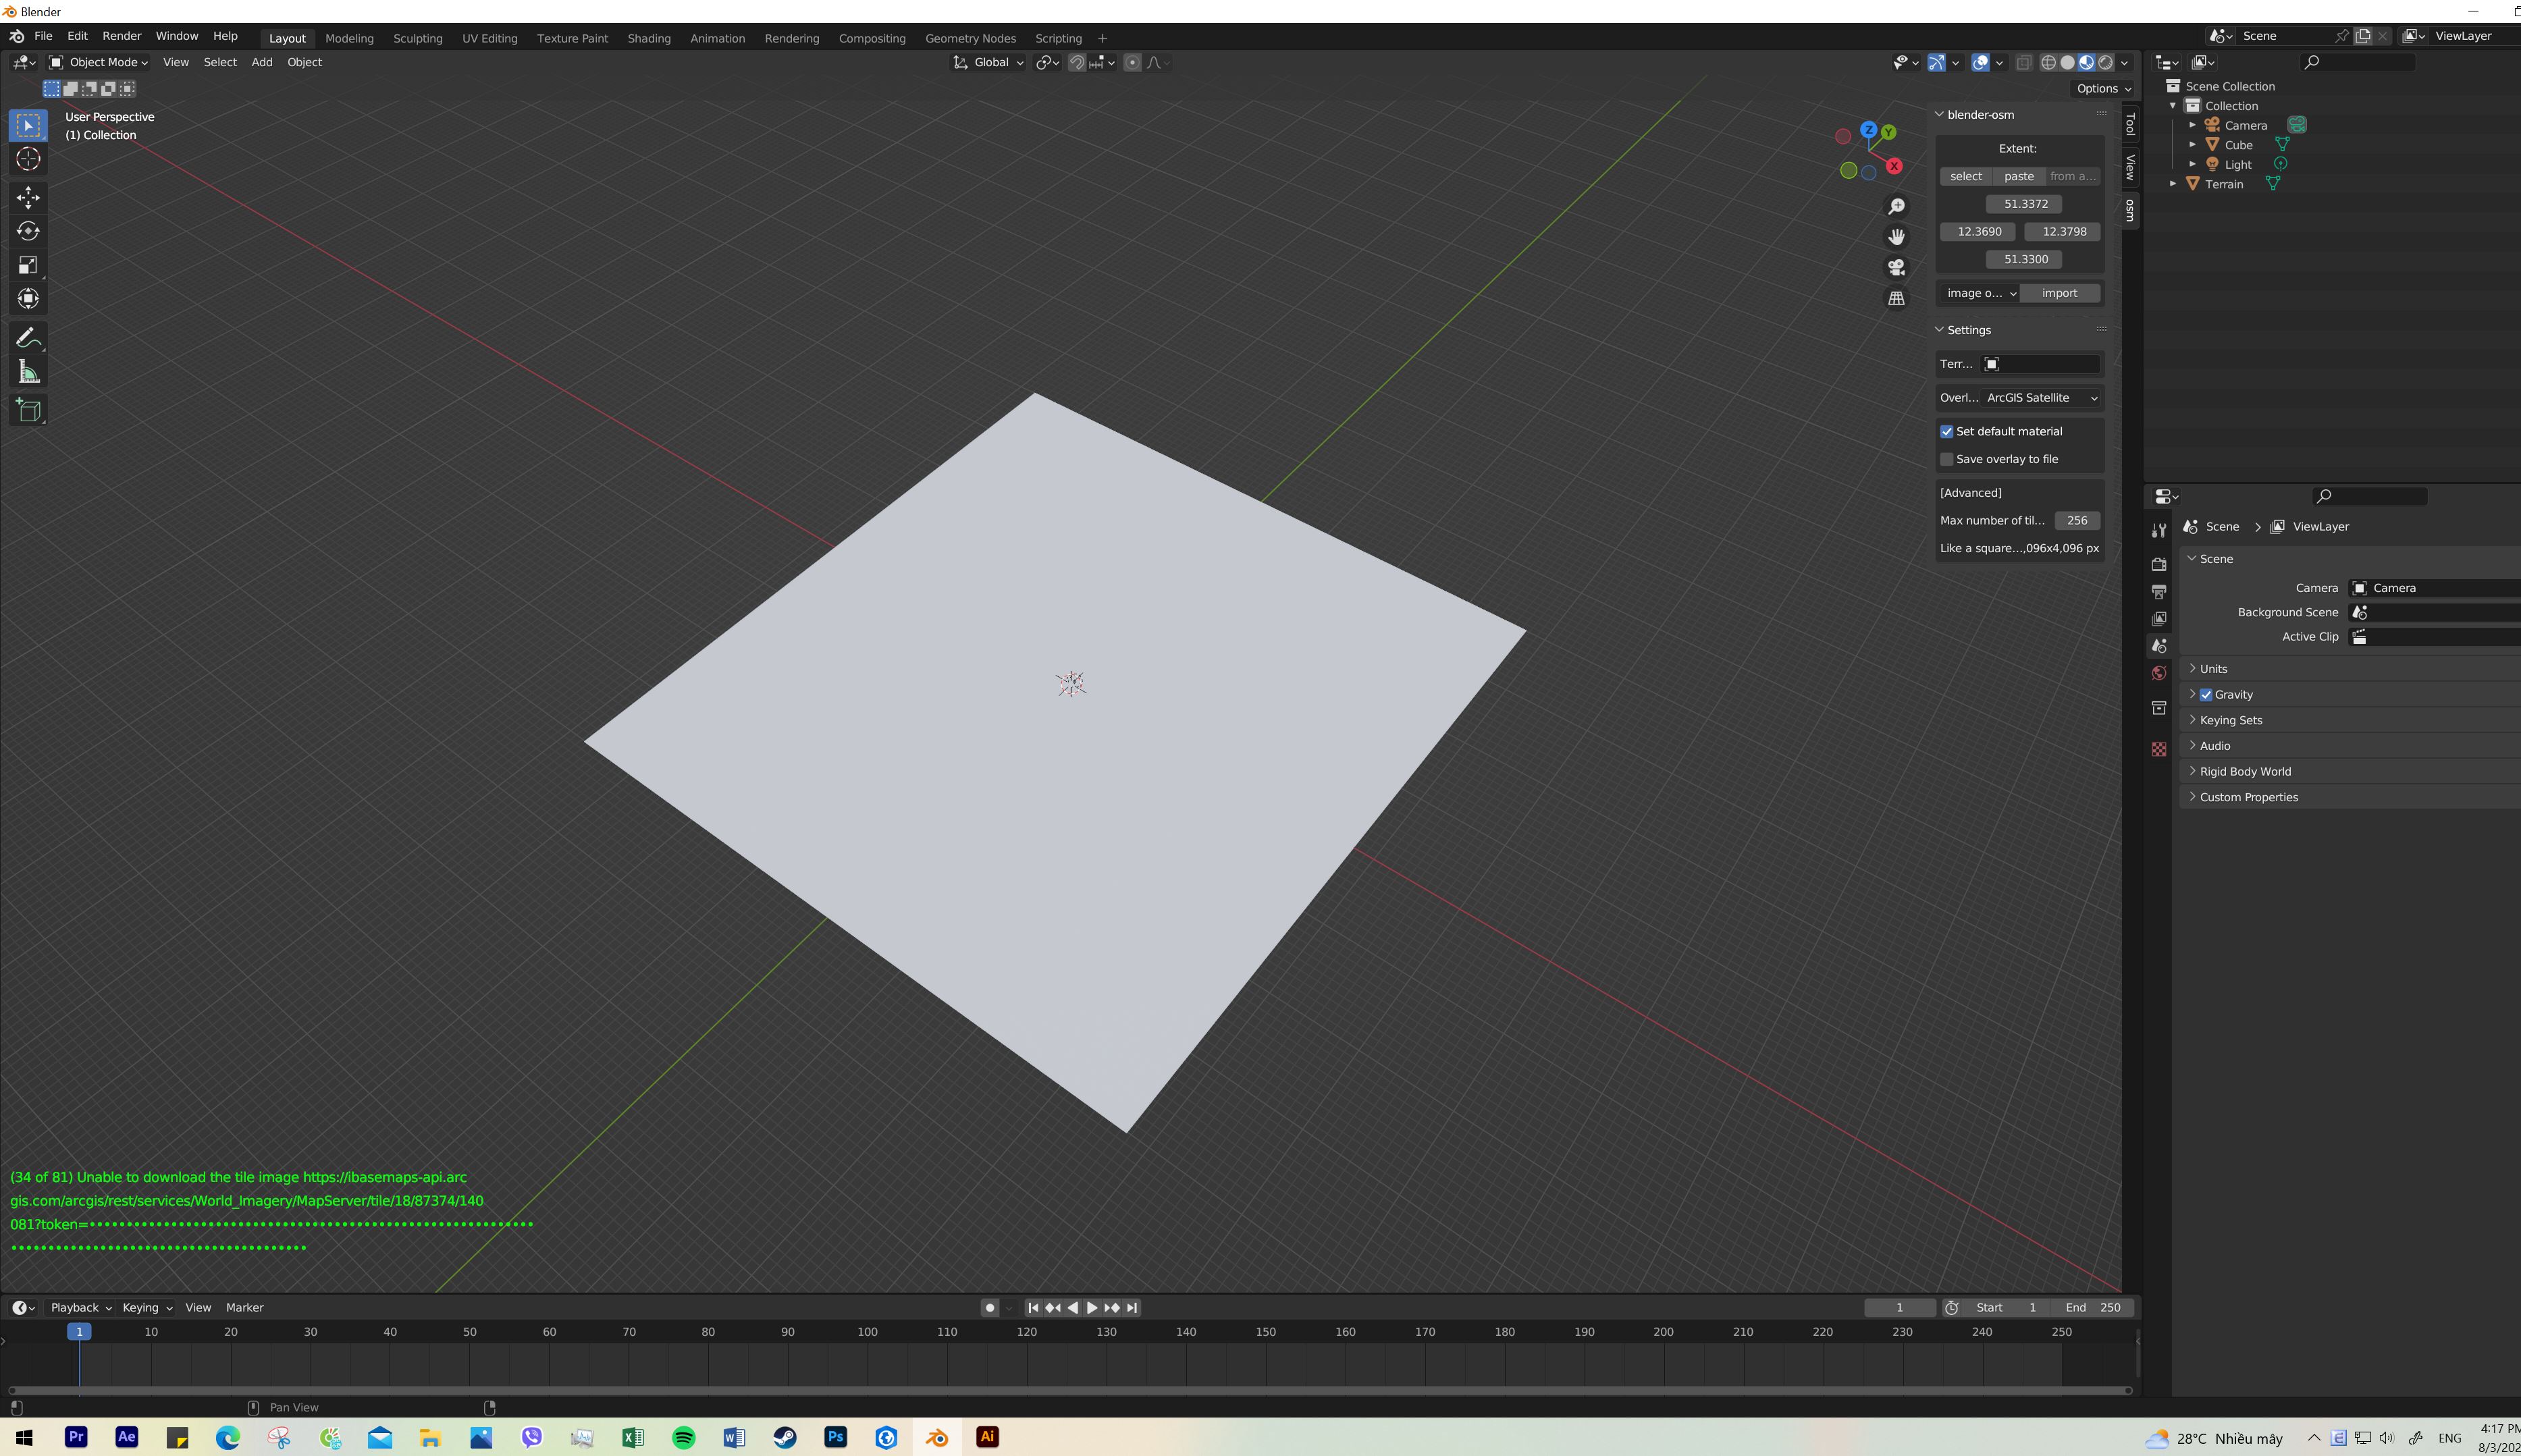Image resolution: width=2521 pixels, height=1456 pixels.
Task: Select the Move tool
Action: coord(27,197)
